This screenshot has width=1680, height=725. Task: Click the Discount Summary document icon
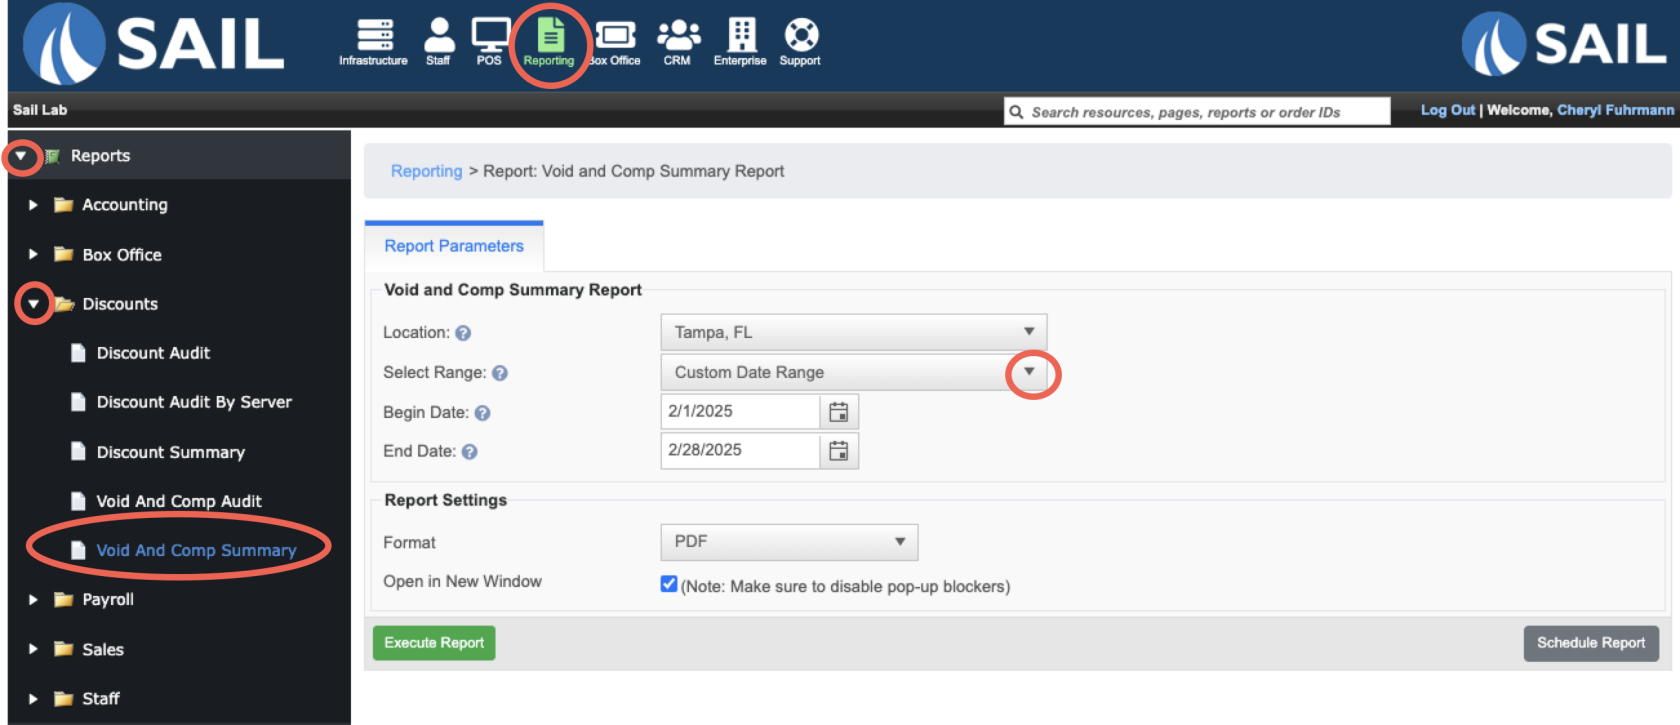coord(78,451)
